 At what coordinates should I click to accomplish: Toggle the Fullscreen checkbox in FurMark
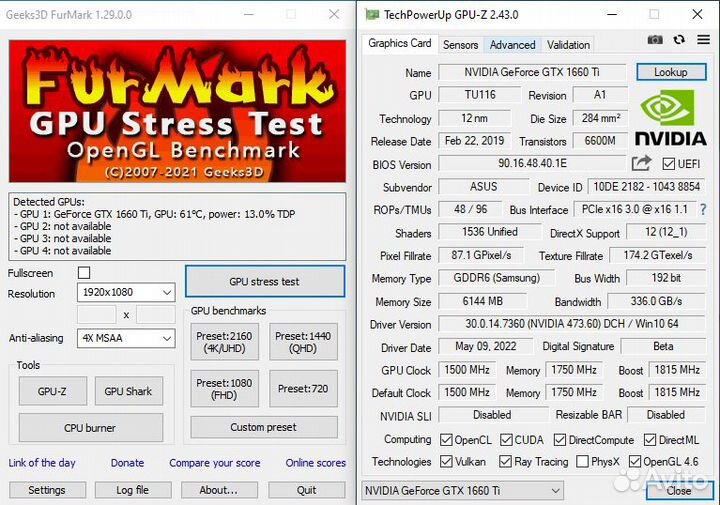tap(84, 273)
